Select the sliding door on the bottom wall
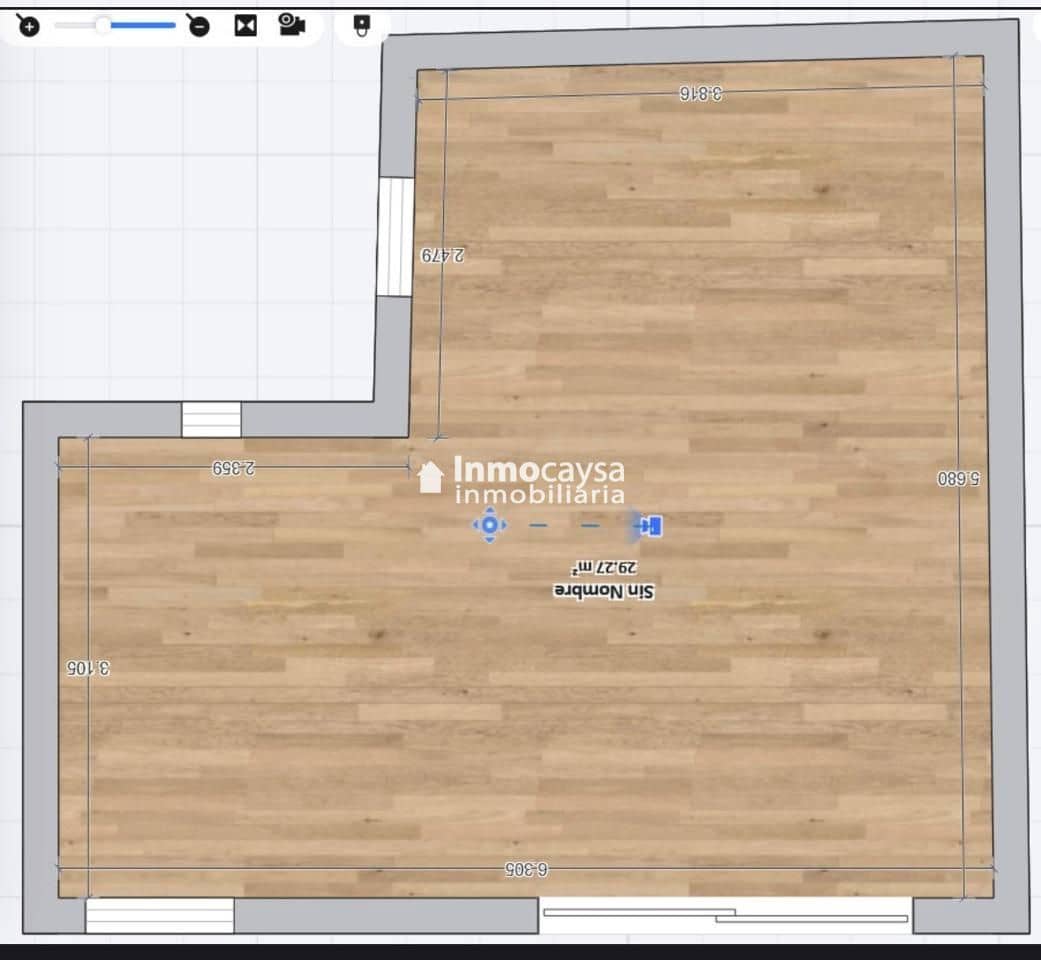Image resolution: width=1041 pixels, height=960 pixels. tap(725, 914)
